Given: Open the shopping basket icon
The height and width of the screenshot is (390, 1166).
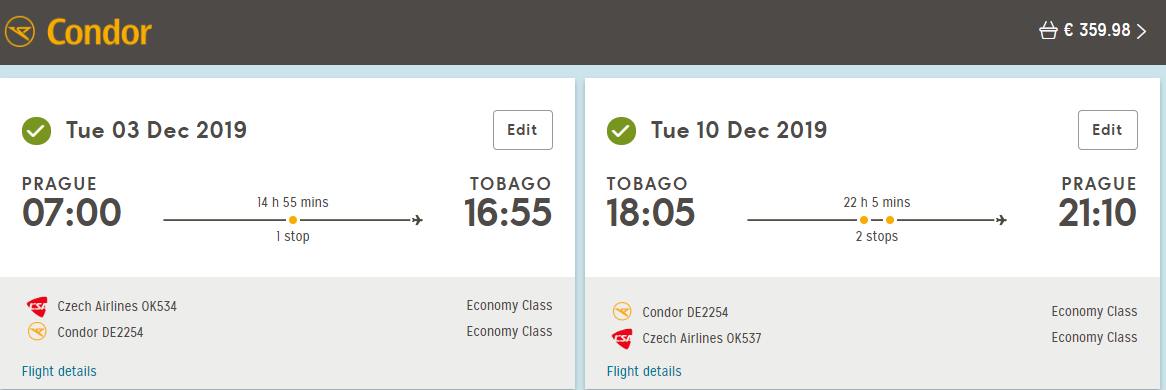Looking at the screenshot, I should pos(1049,31).
